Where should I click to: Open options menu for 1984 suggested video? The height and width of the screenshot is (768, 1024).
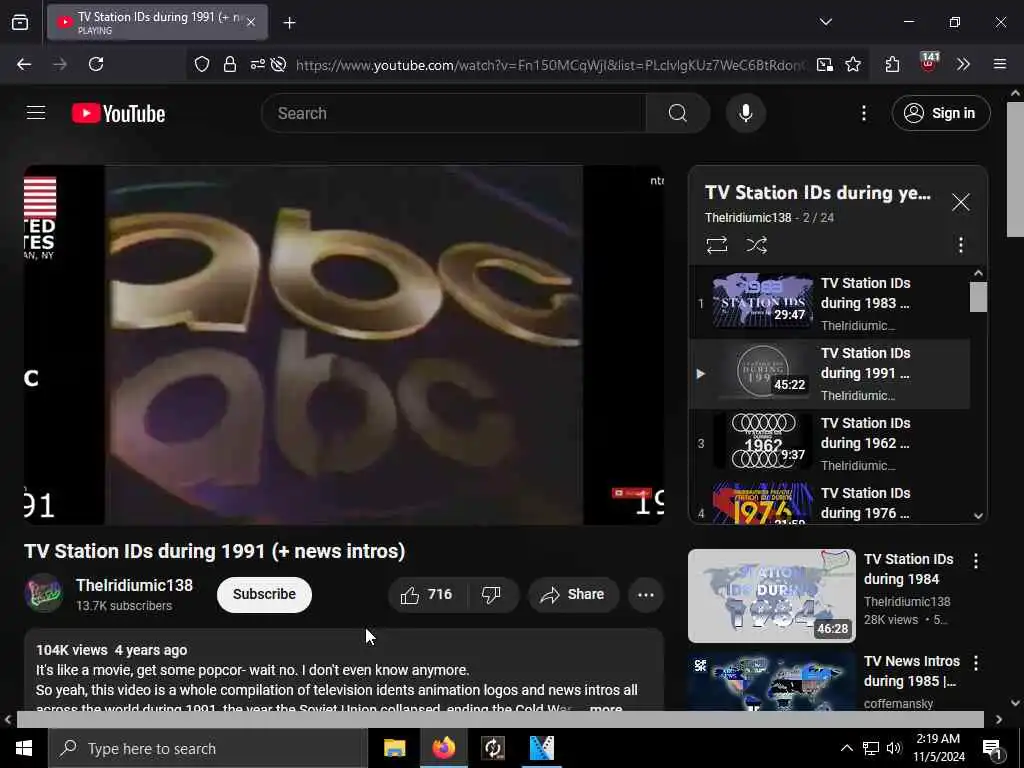976,561
